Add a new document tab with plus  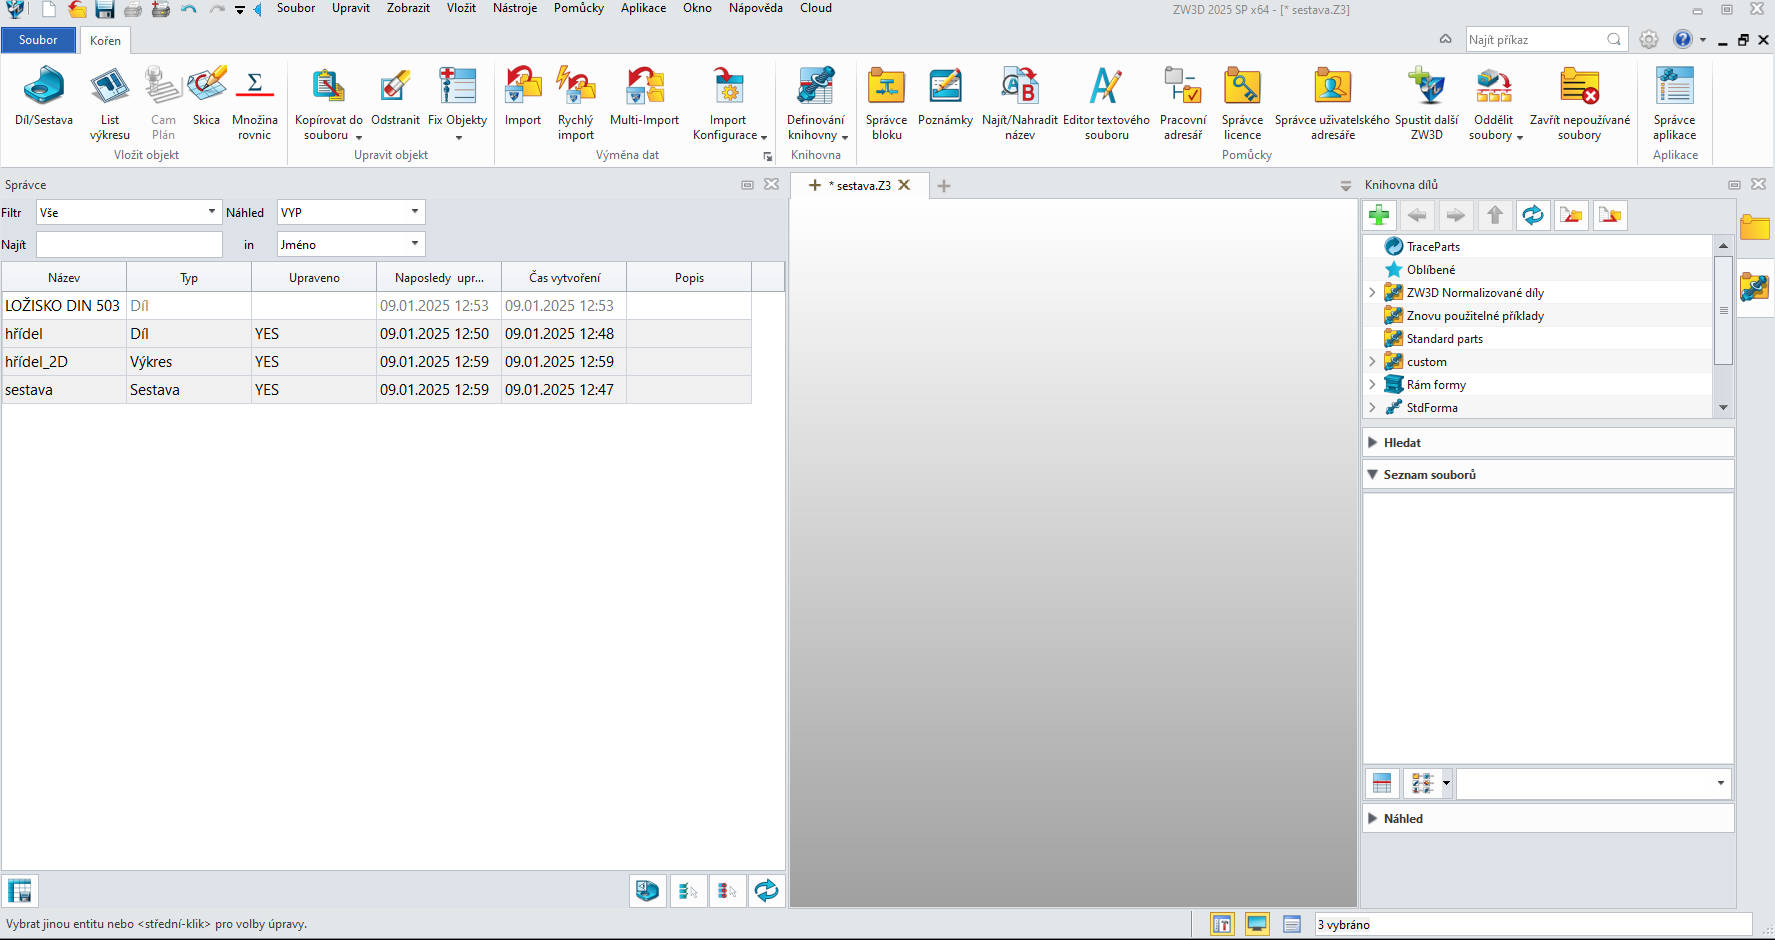click(944, 185)
